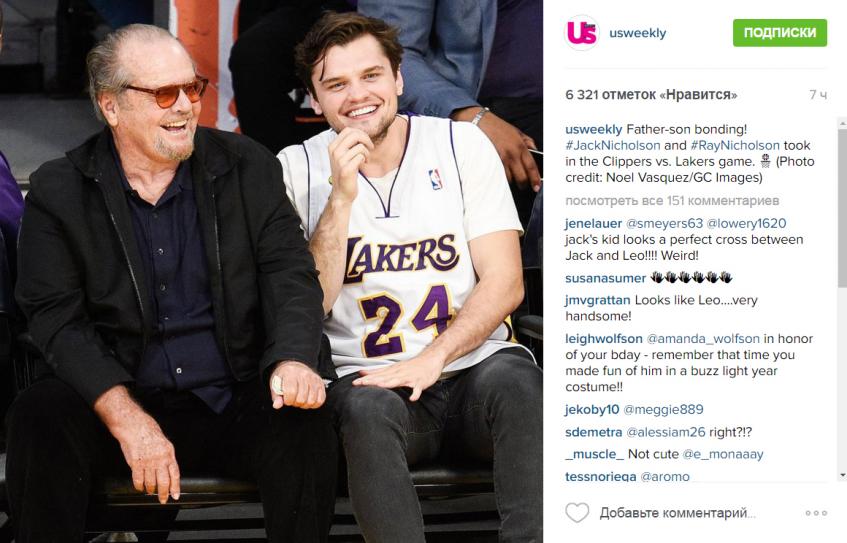Open jmvgrattan commenter profile
The image size is (847, 543).
point(597,300)
